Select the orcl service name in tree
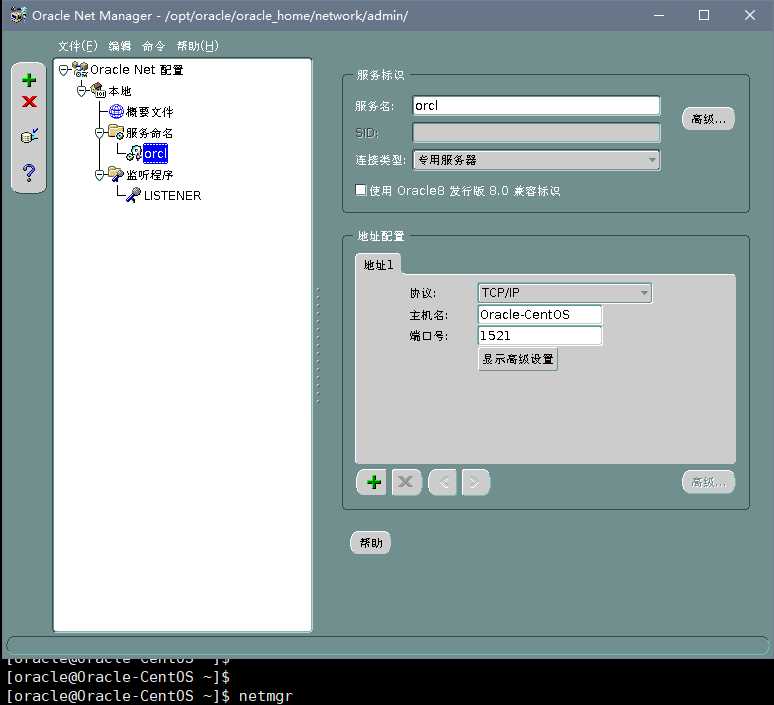The height and width of the screenshot is (705, 774). (155, 154)
